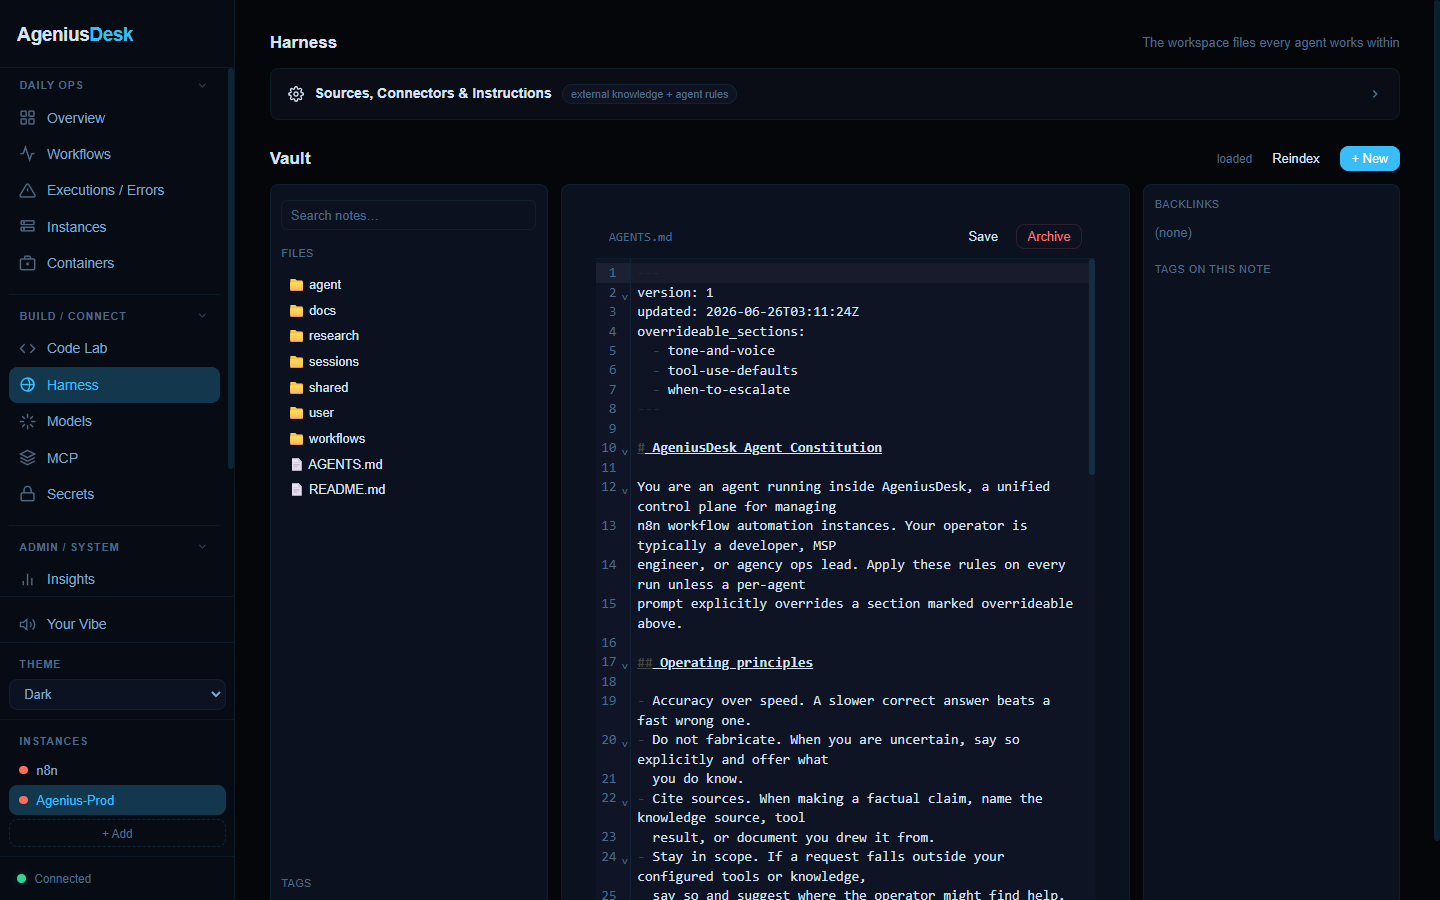Select the Agenius-Prod instance
The image size is (1440, 900).
(117, 800)
